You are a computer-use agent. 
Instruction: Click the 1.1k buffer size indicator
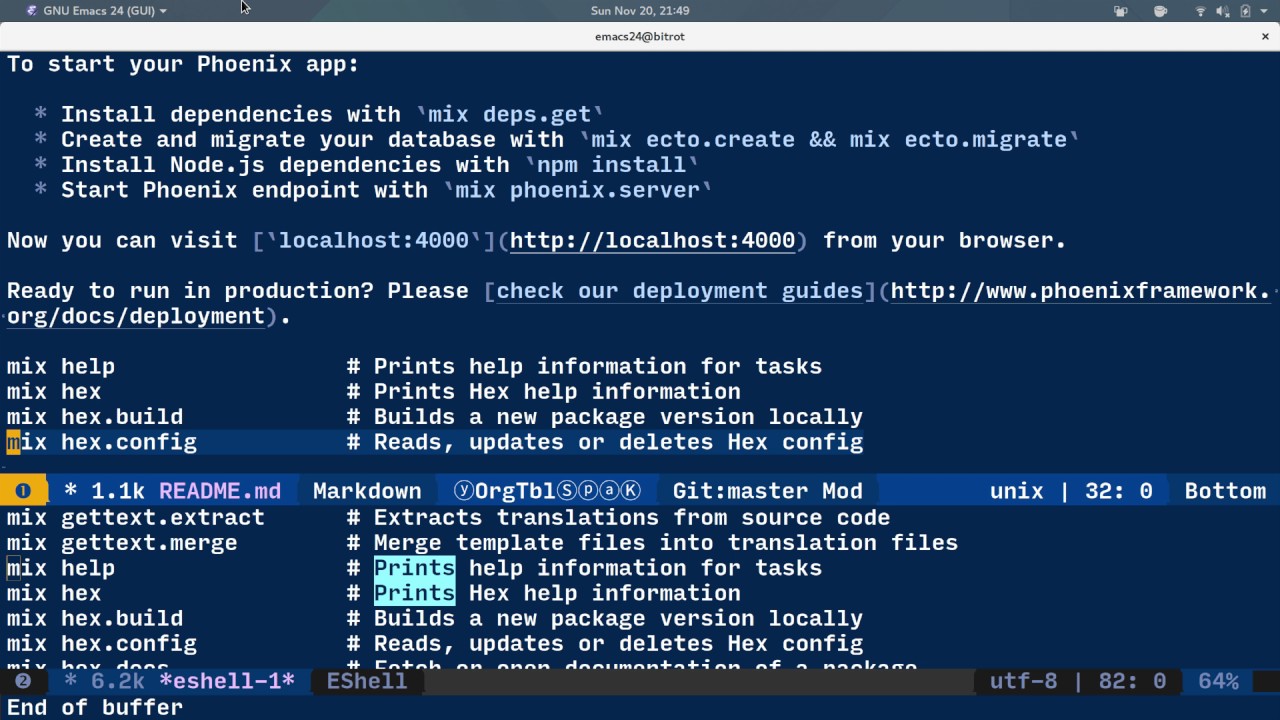point(118,491)
